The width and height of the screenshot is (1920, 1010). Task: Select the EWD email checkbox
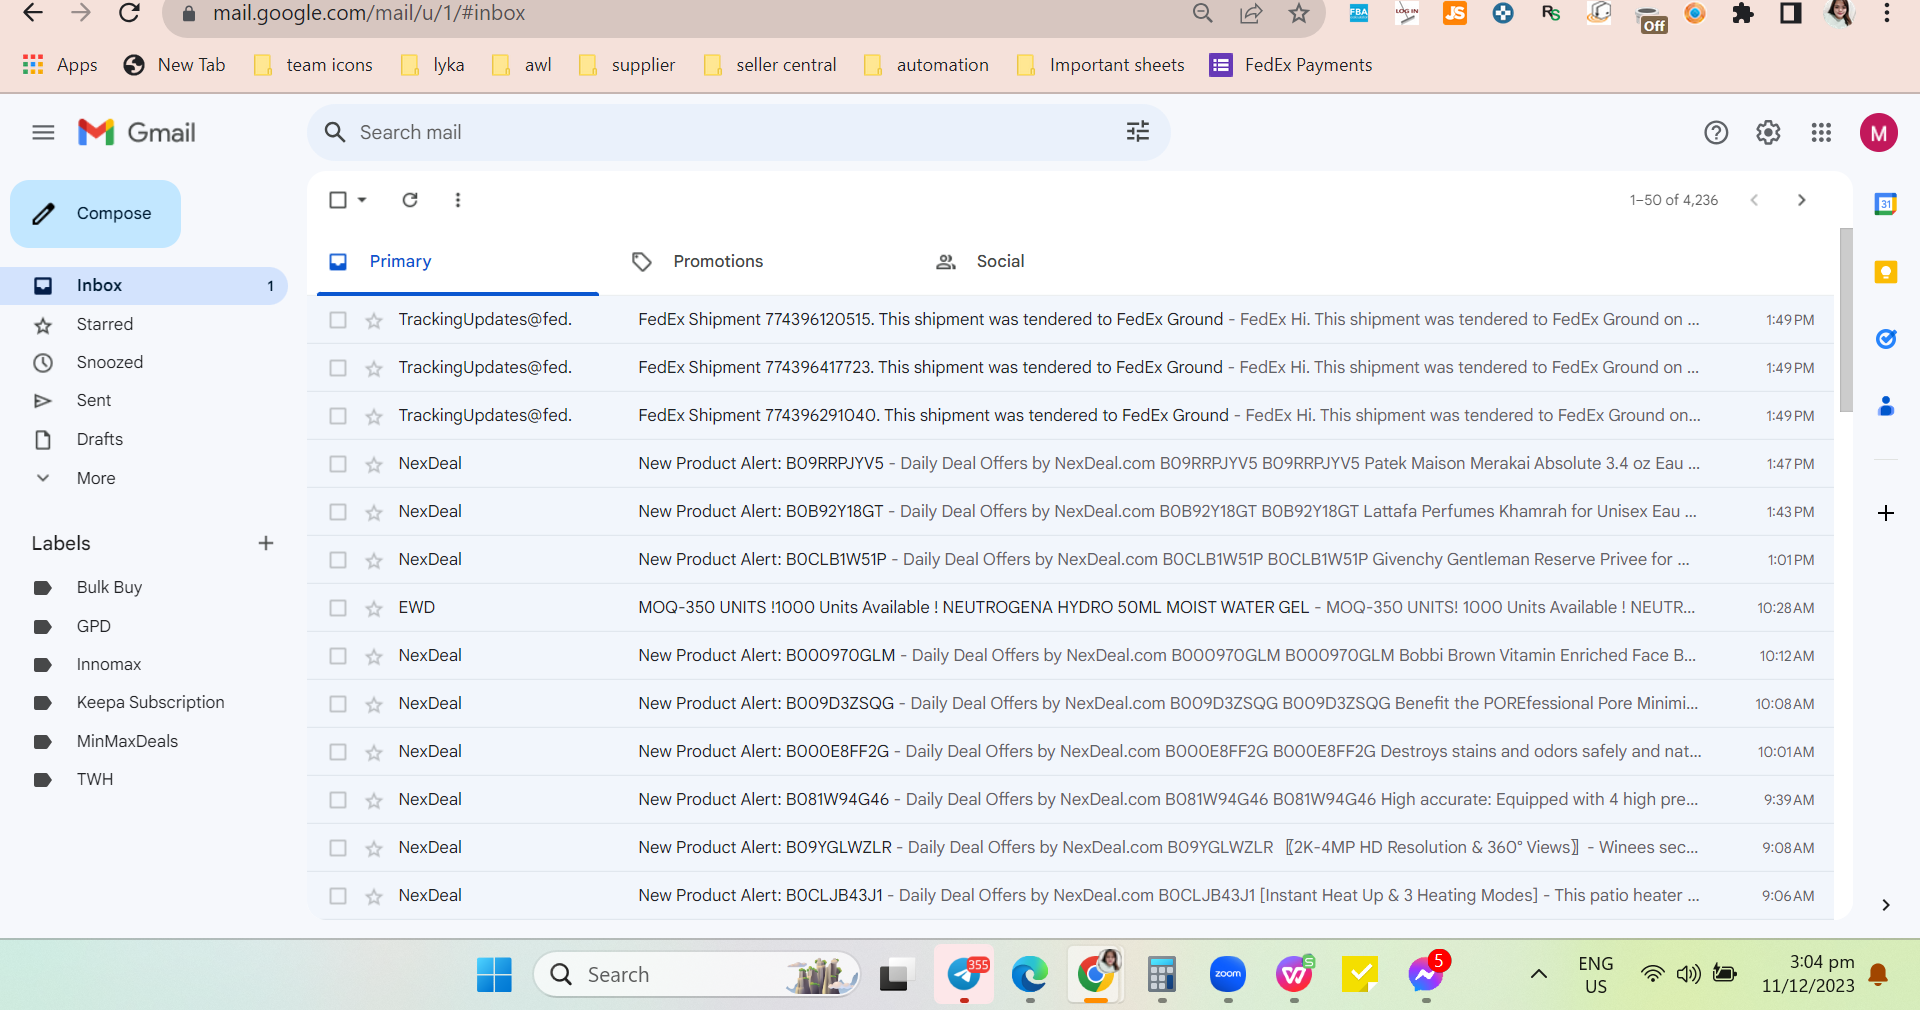point(338,608)
